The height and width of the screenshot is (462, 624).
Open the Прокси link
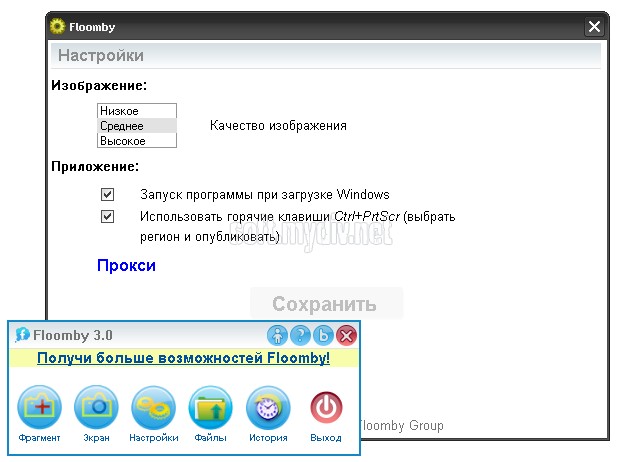[126, 265]
